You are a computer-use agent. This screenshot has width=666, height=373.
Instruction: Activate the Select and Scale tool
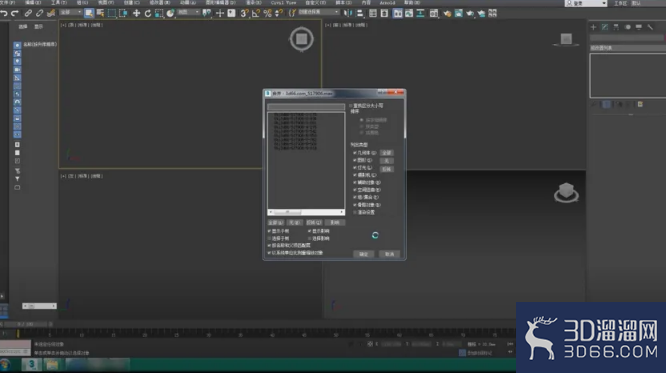click(159, 14)
